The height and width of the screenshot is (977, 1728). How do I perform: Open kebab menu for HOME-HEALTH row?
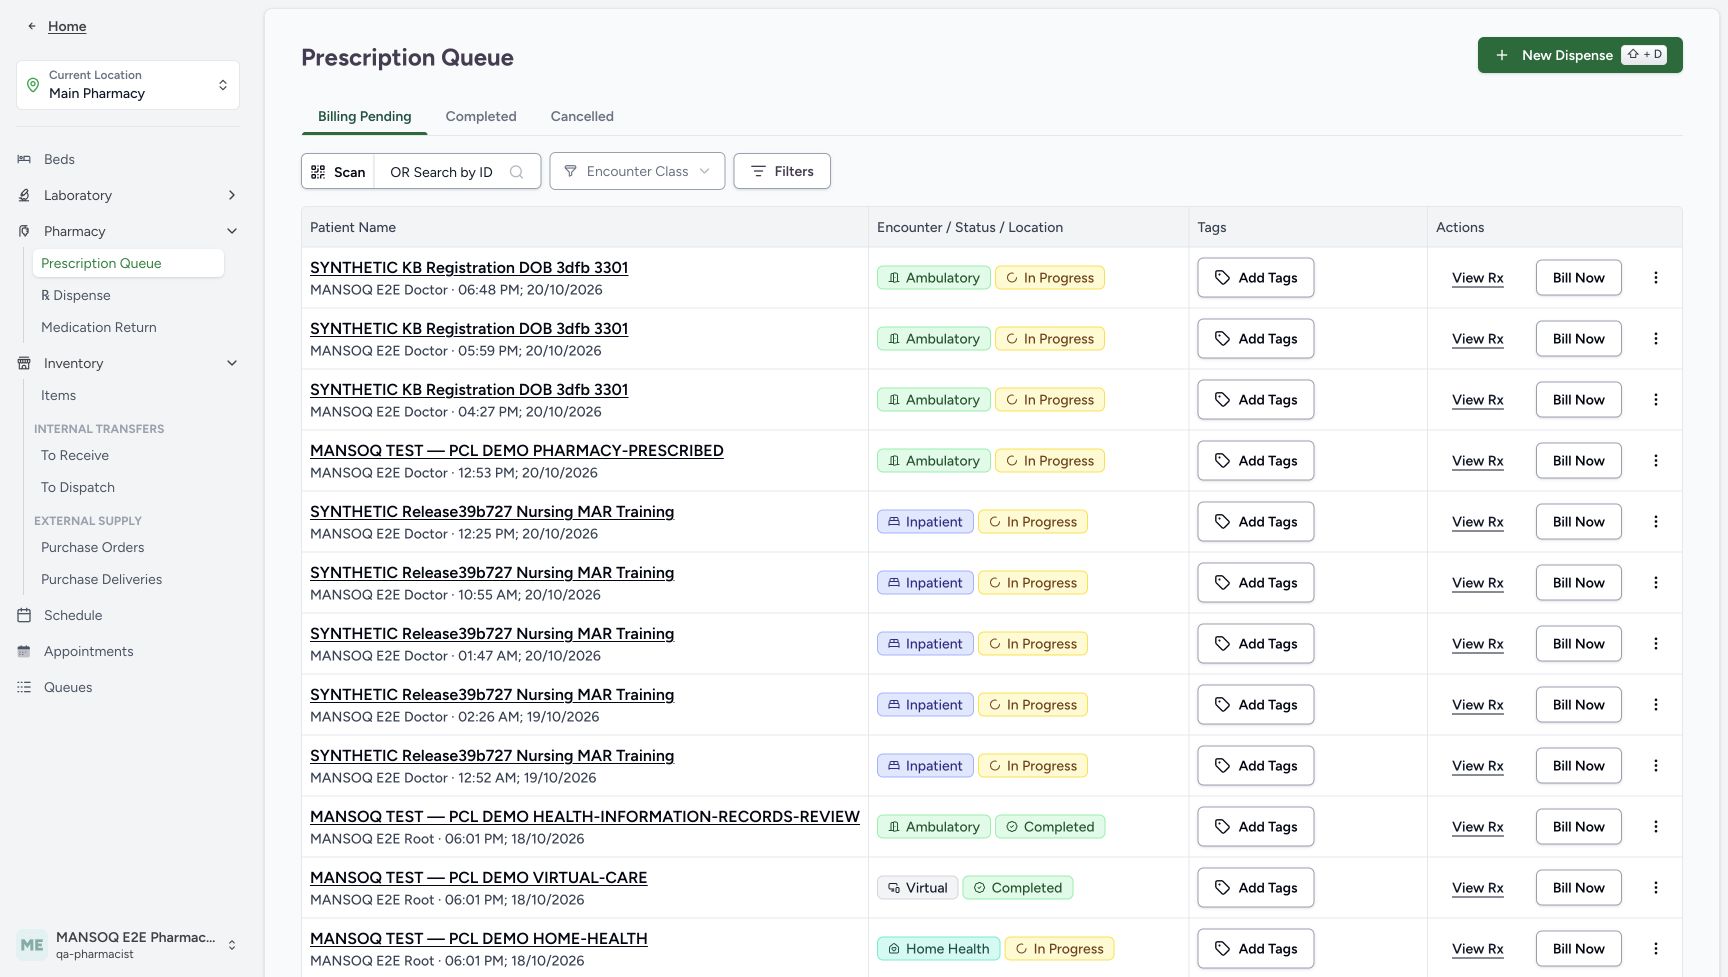click(x=1656, y=949)
